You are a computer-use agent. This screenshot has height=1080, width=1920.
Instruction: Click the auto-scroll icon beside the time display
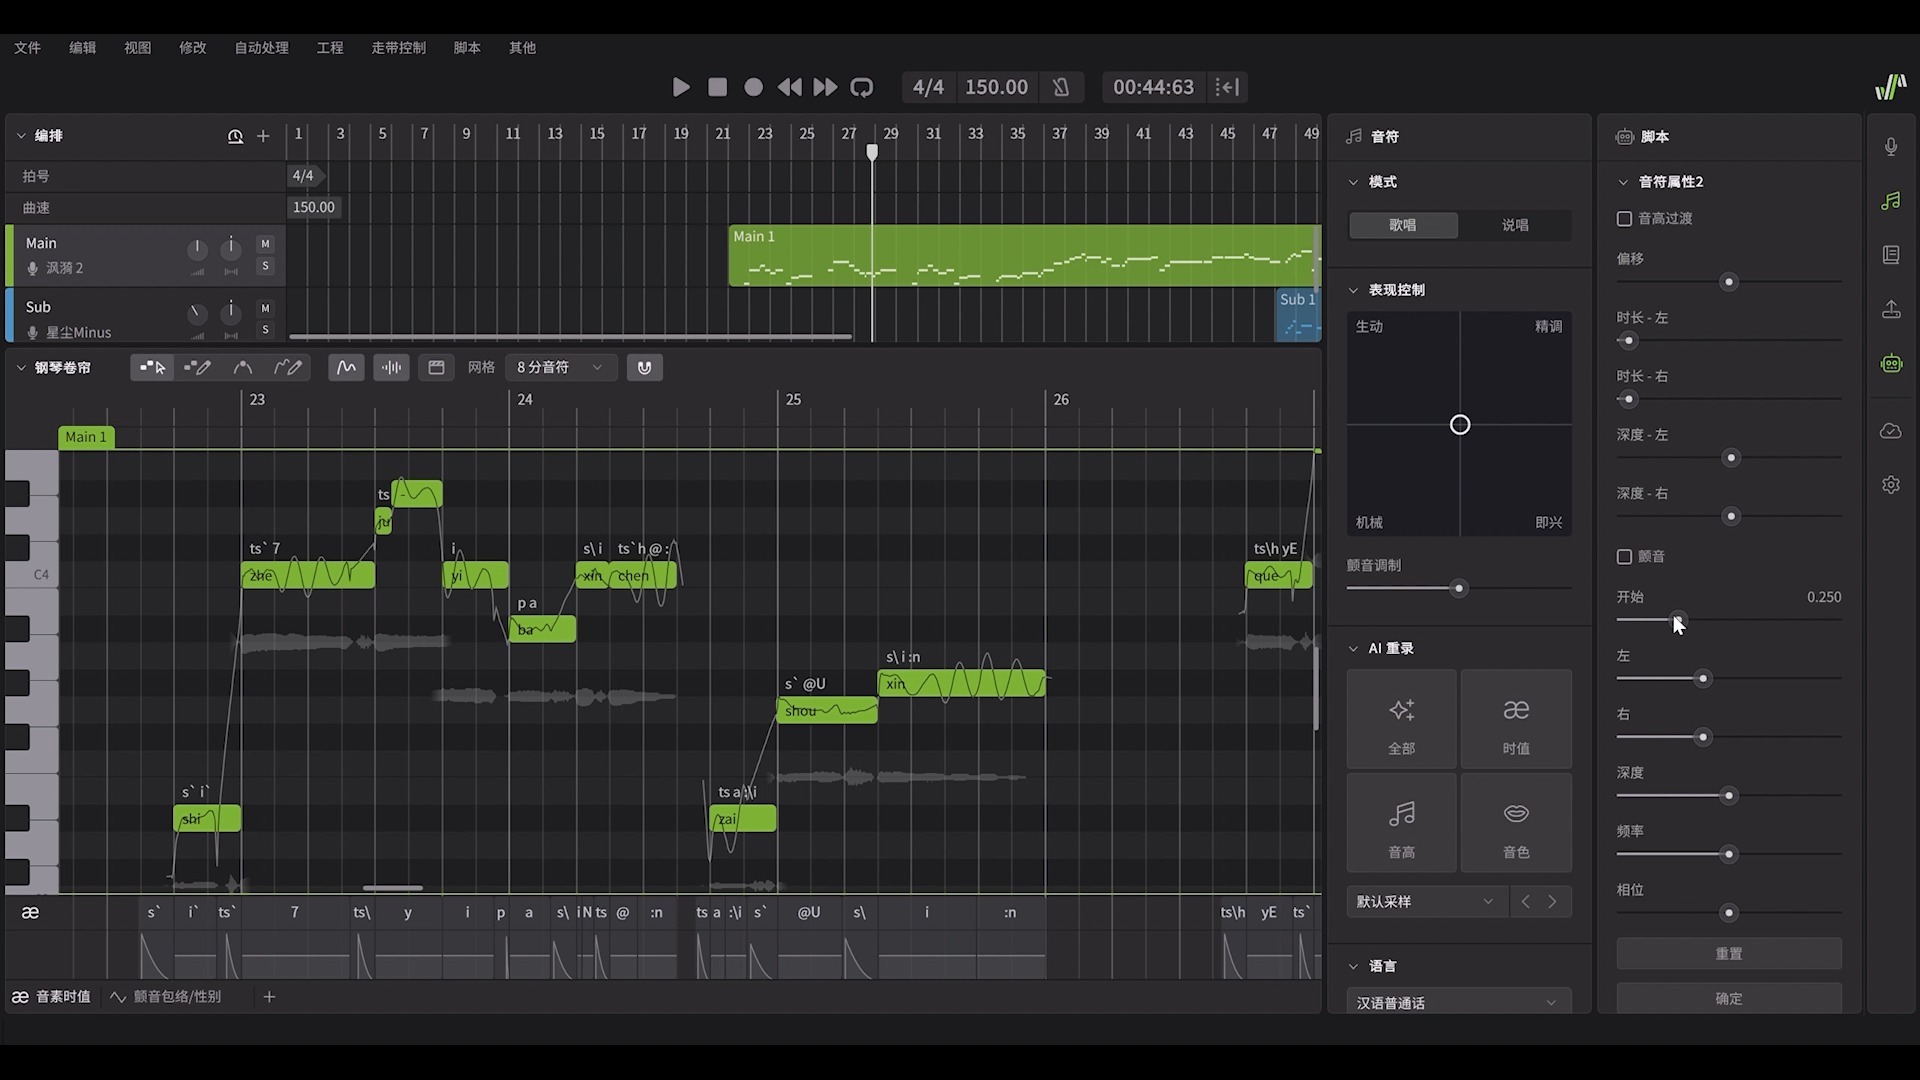1227,87
